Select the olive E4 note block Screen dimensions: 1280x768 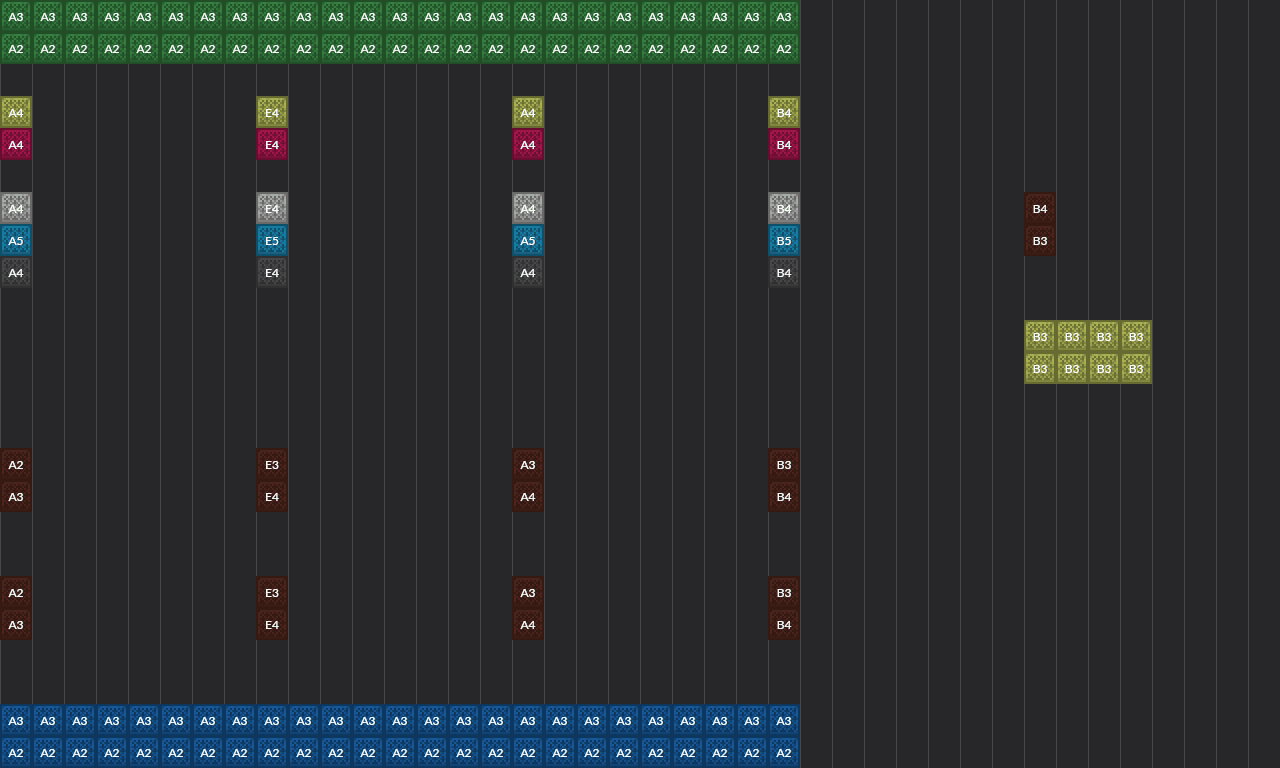pyautogui.click(x=272, y=112)
